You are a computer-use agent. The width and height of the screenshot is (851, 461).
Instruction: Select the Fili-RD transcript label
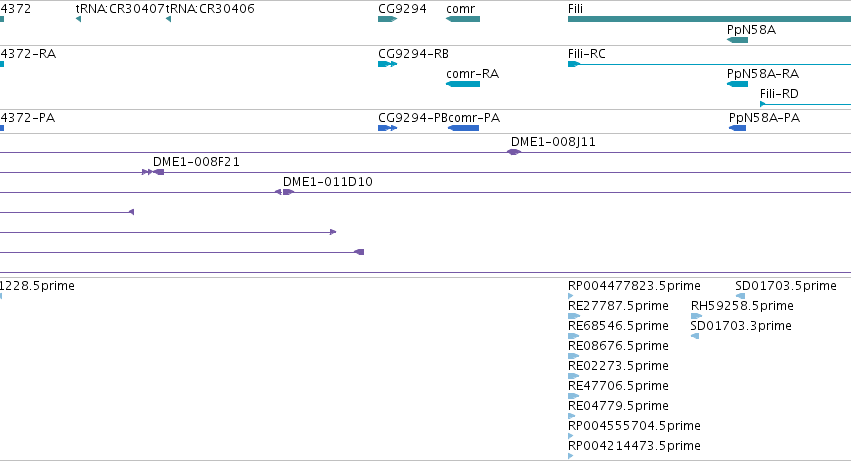click(x=779, y=94)
